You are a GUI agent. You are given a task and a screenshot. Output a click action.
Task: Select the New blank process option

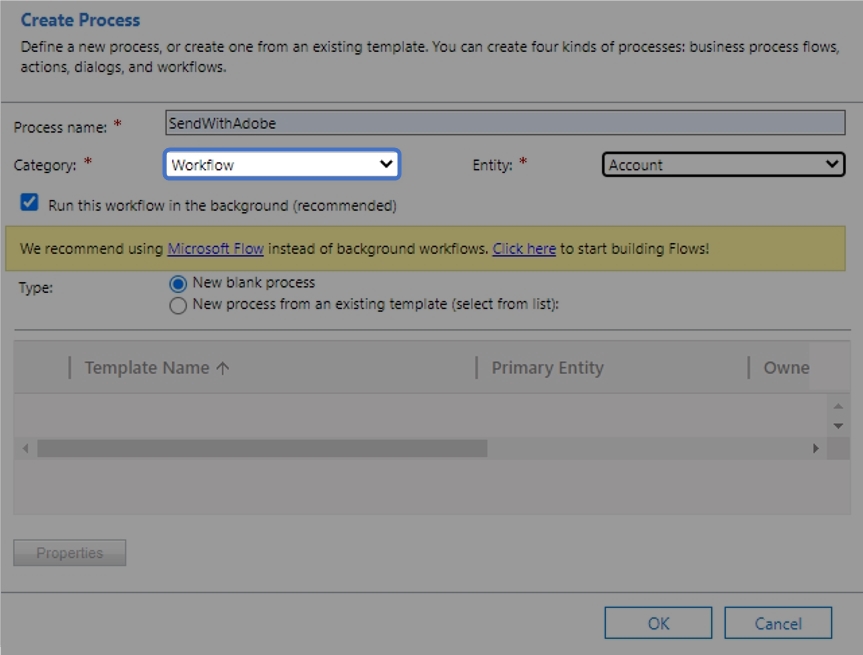point(178,283)
